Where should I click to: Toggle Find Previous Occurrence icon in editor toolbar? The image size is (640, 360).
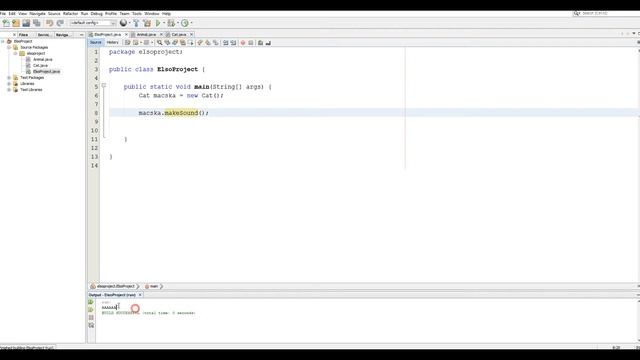click(167, 42)
